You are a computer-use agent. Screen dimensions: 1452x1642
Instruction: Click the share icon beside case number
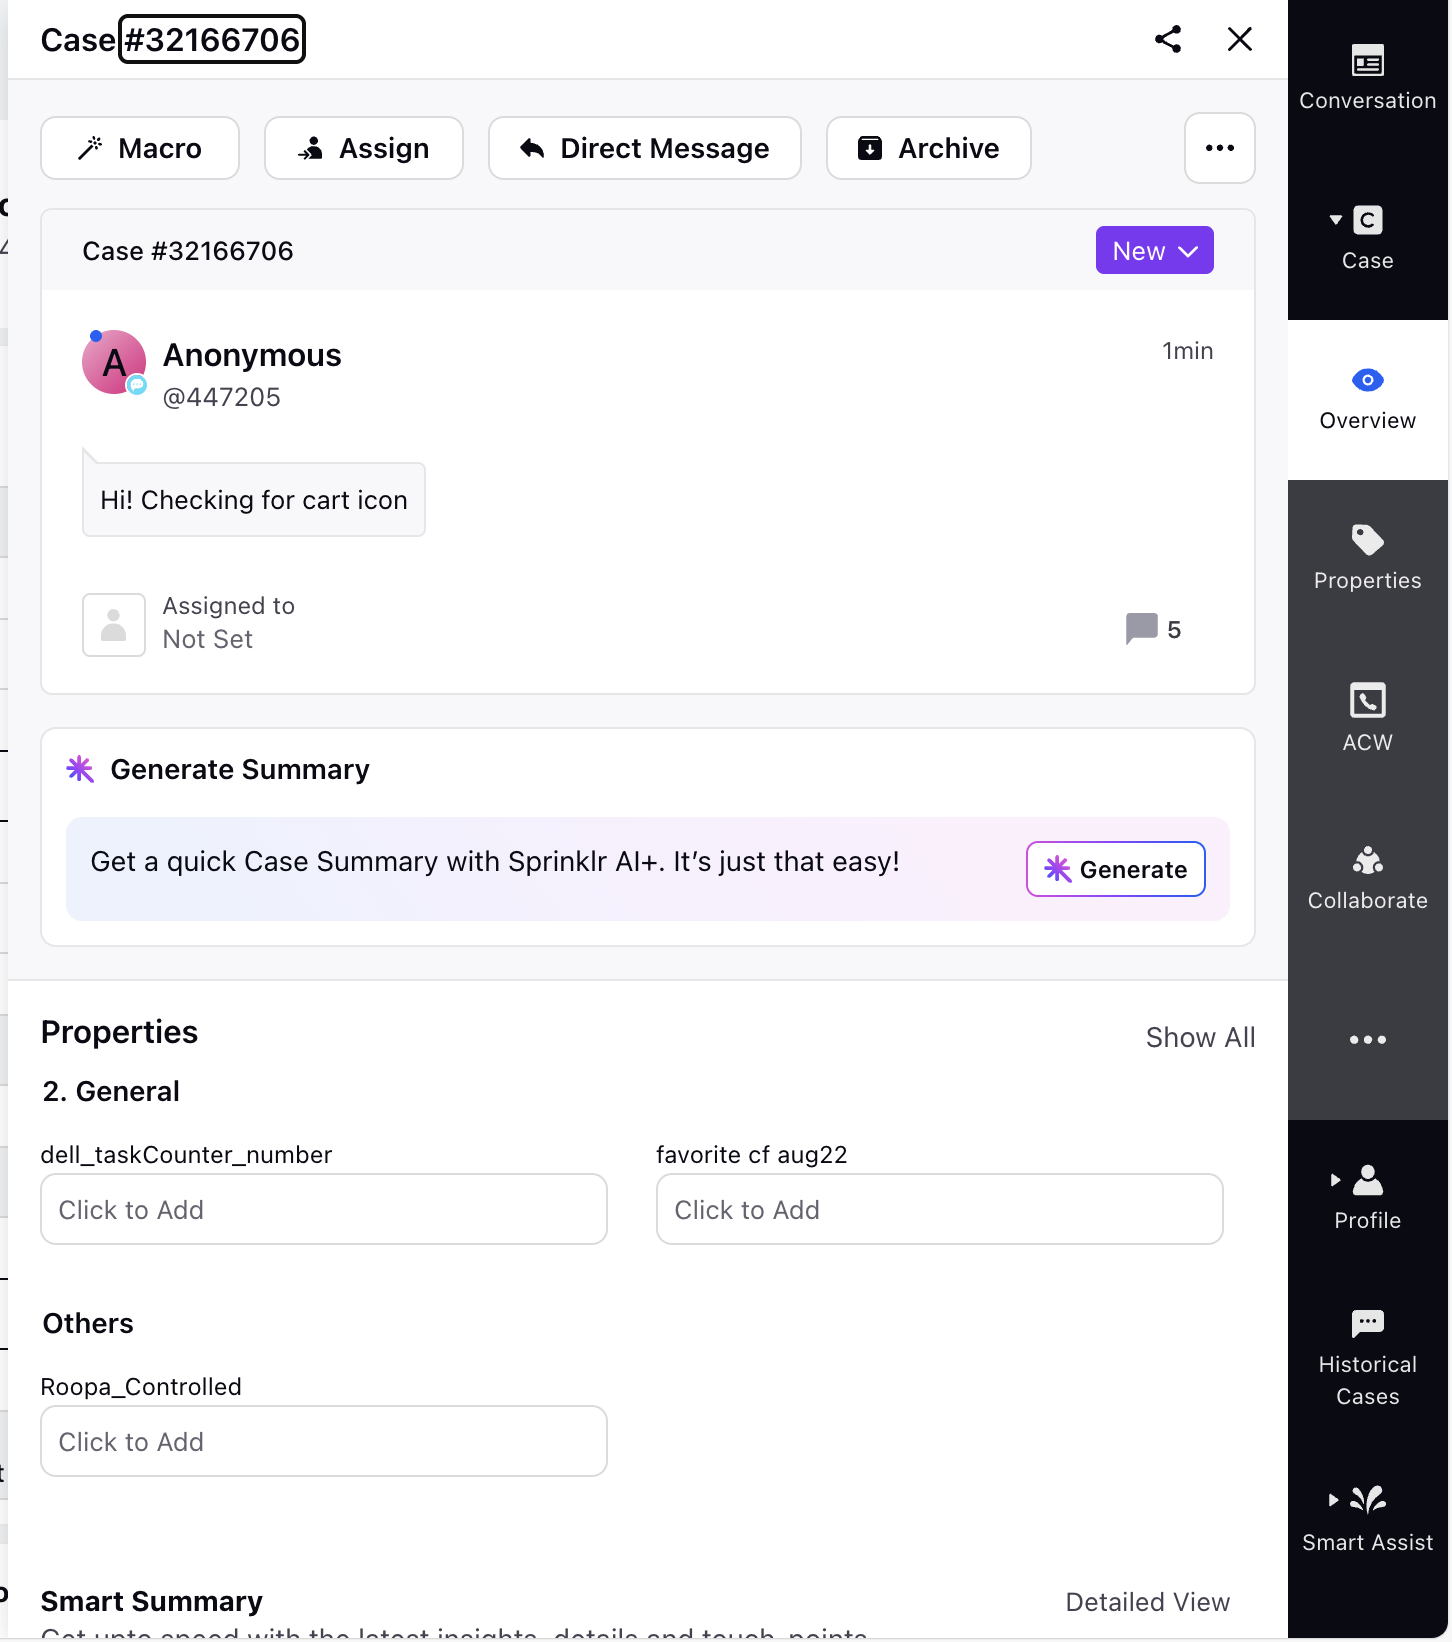(1168, 39)
